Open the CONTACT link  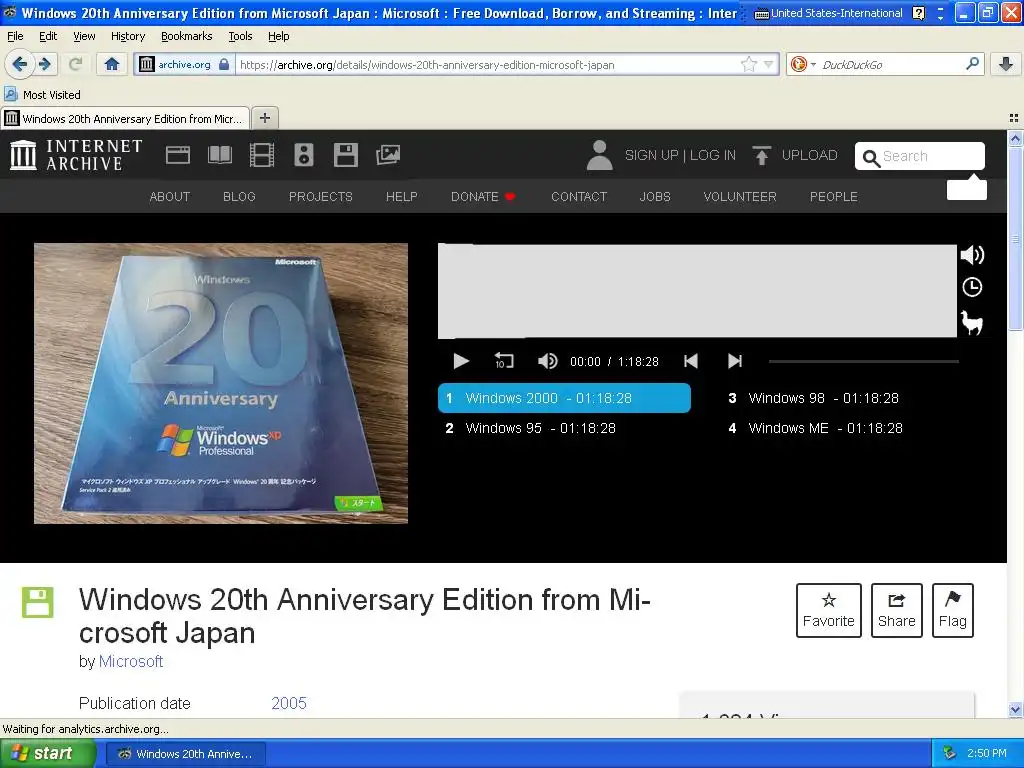(579, 197)
